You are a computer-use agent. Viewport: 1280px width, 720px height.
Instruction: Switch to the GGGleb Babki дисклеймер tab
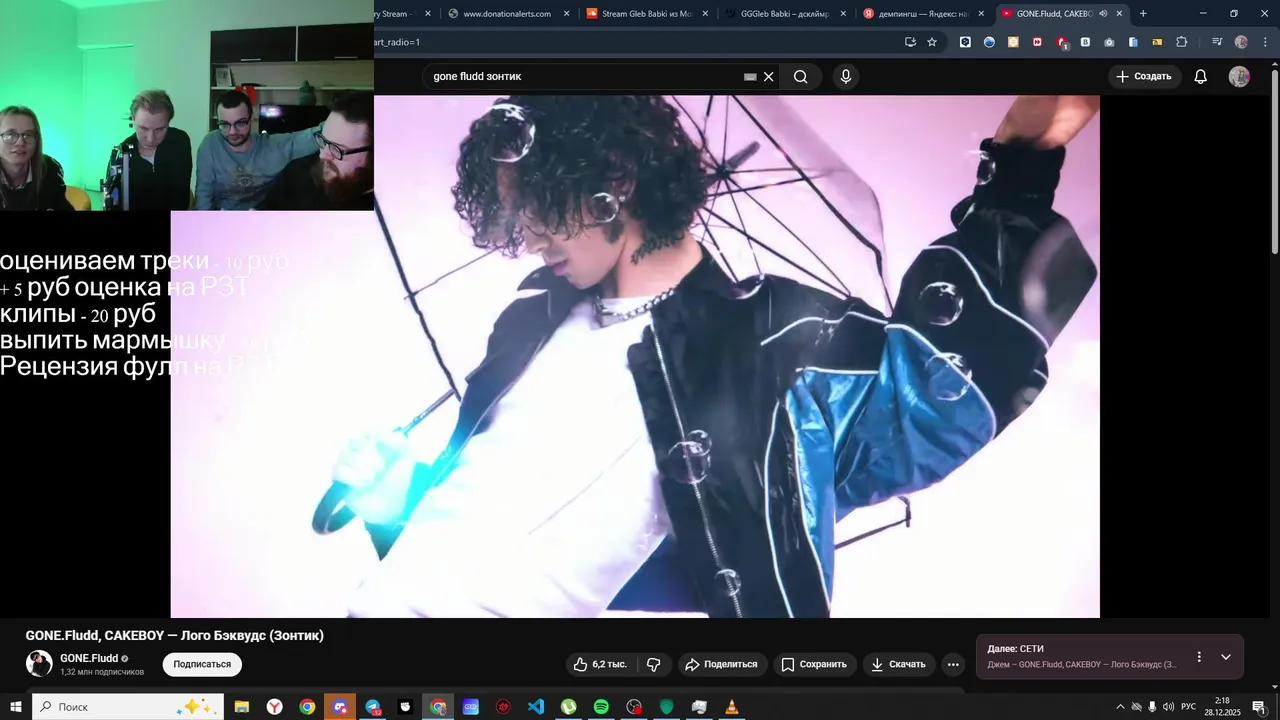pos(784,13)
